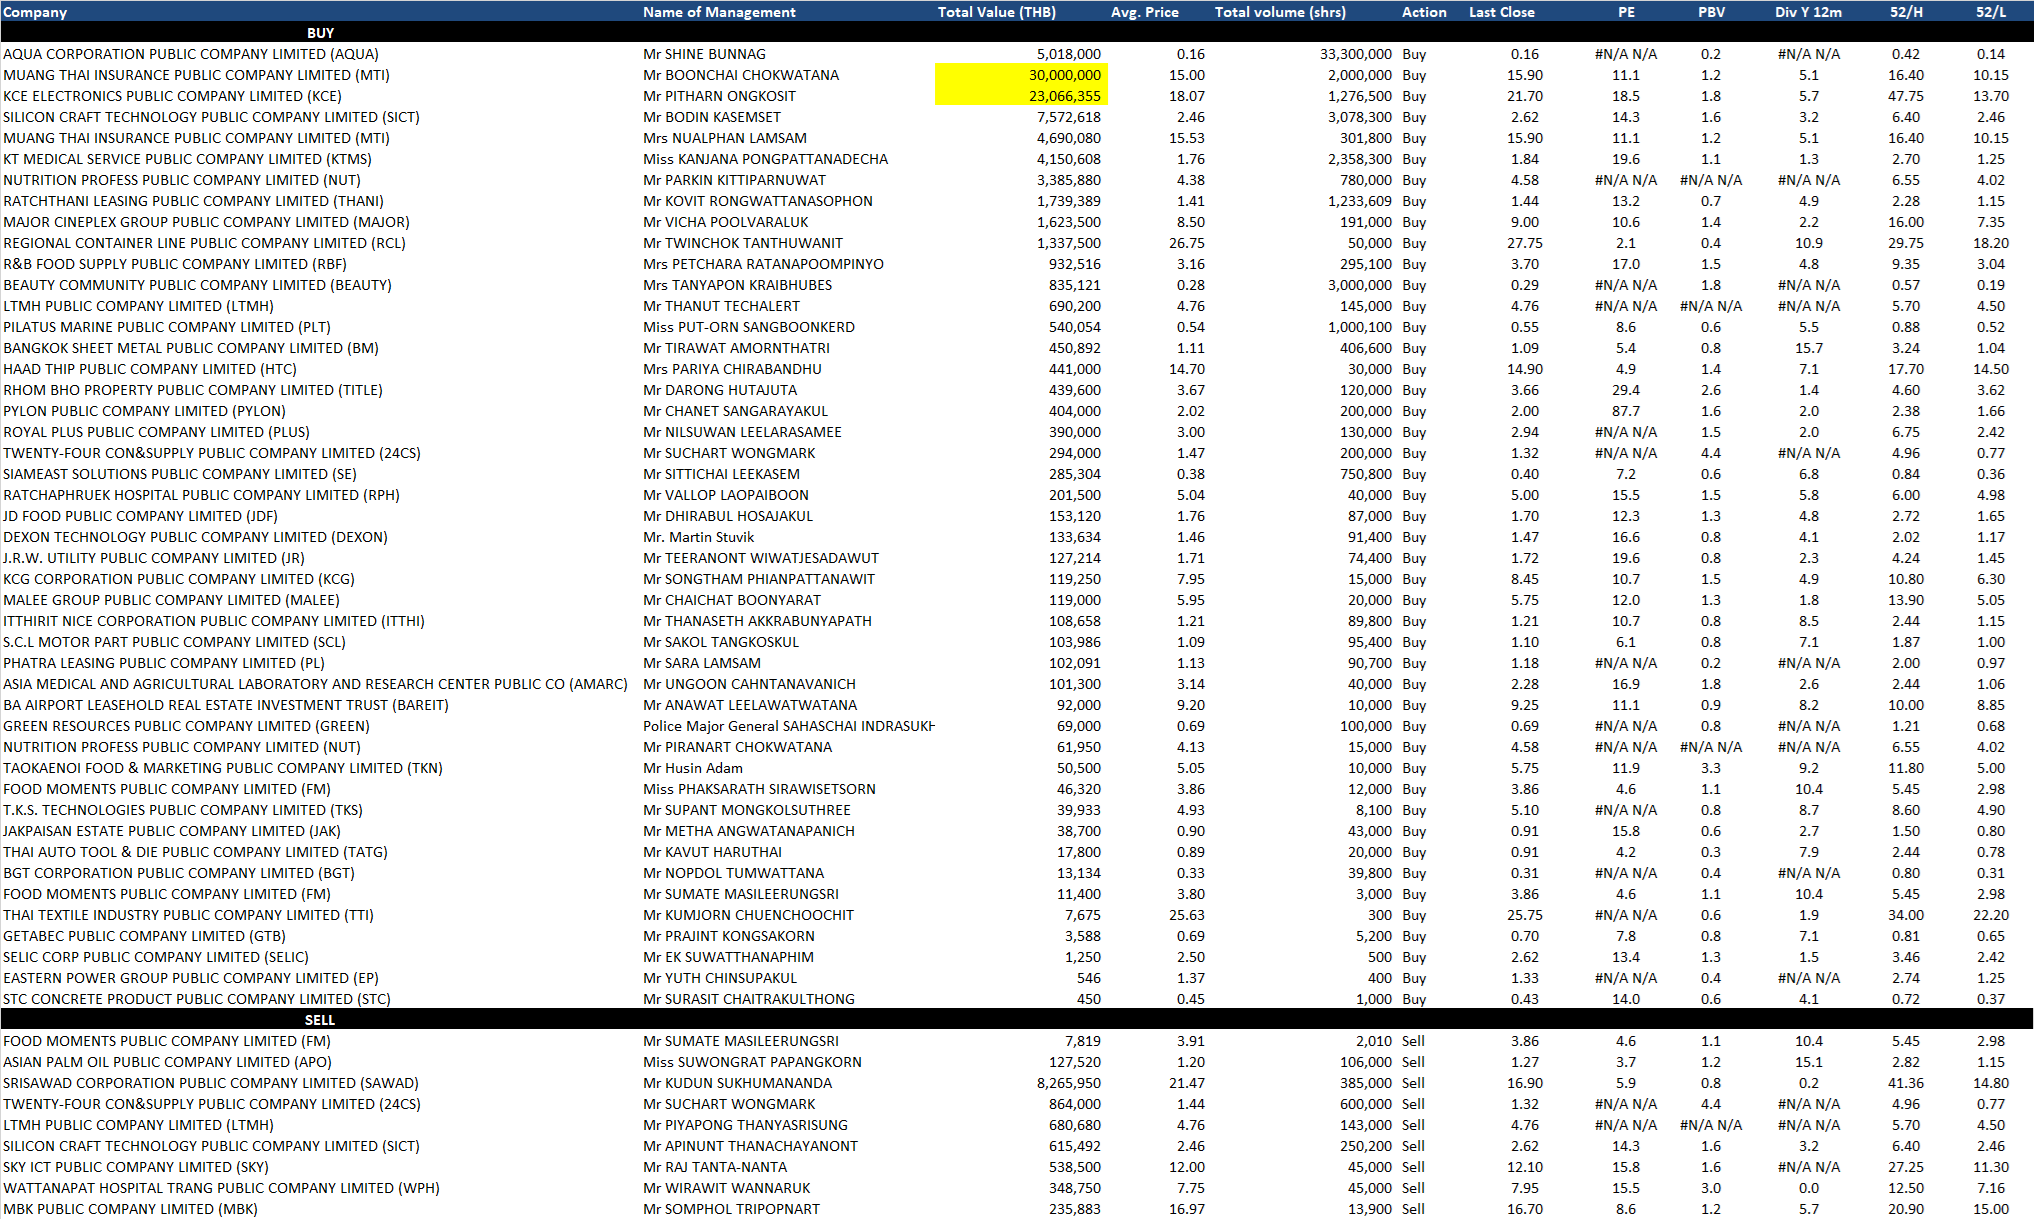Click the SRISAWAD CORPORATION company row
2034x1219 pixels.
click(210, 1083)
